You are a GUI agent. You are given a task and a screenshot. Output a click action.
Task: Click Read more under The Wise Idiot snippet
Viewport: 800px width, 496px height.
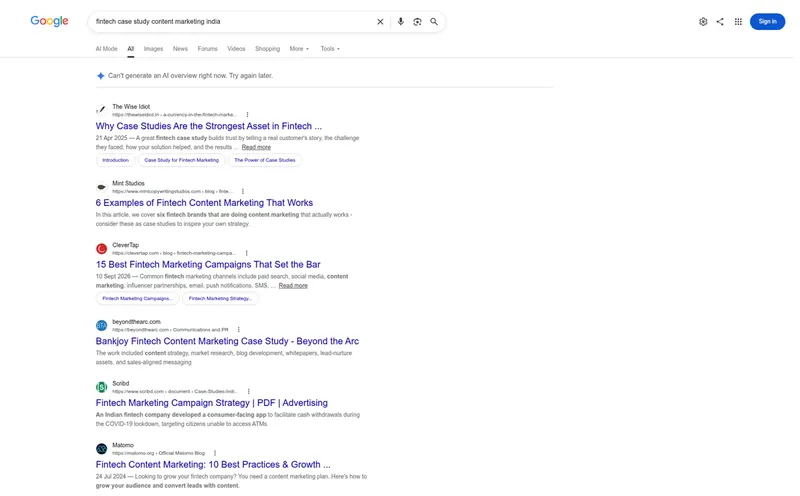pos(256,147)
